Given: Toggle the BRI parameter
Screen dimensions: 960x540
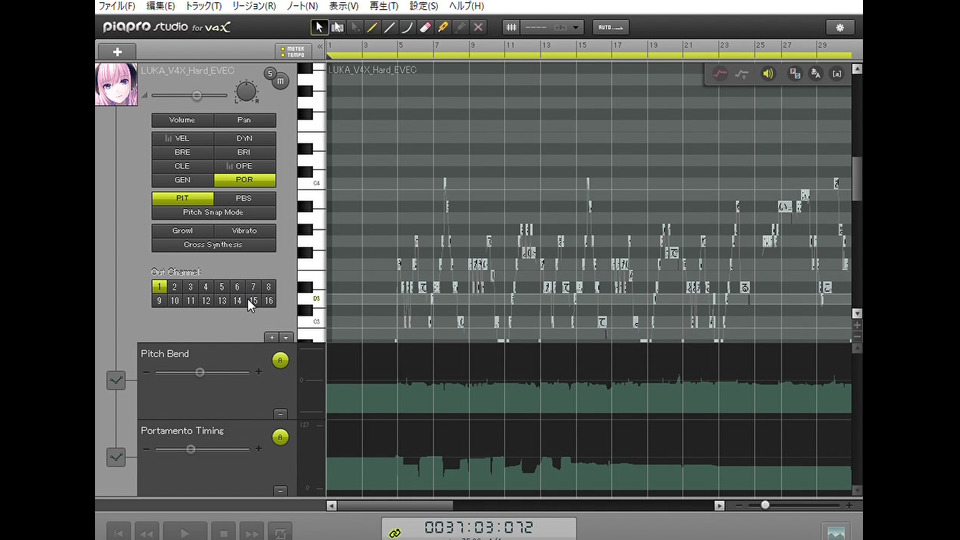Looking at the screenshot, I should pos(244,152).
